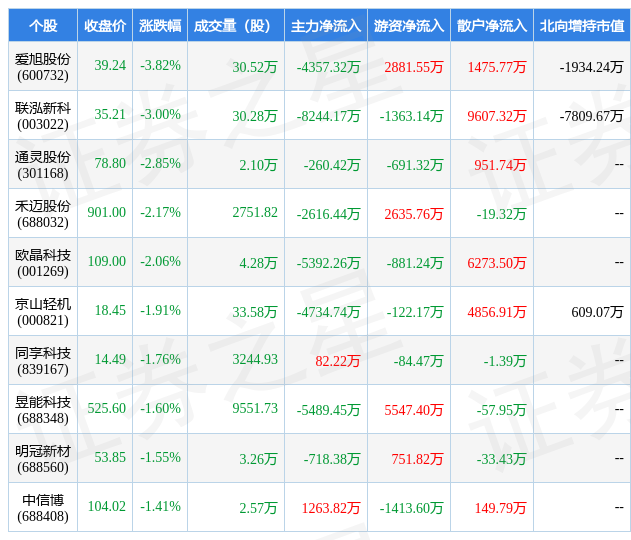Select stock 明冠新材 (688560)
This screenshot has height=540, width=631.
(x=43, y=459)
